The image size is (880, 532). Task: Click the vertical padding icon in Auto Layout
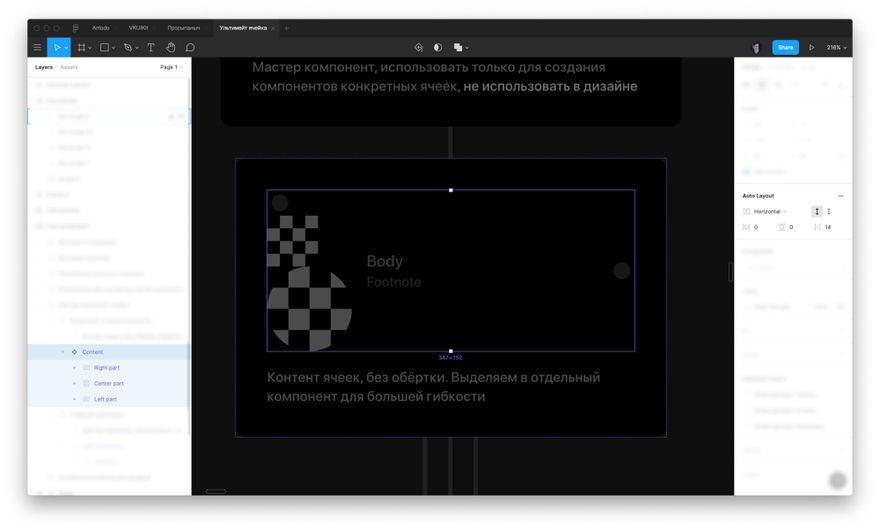pyautogui.click(x=782, y=227)
